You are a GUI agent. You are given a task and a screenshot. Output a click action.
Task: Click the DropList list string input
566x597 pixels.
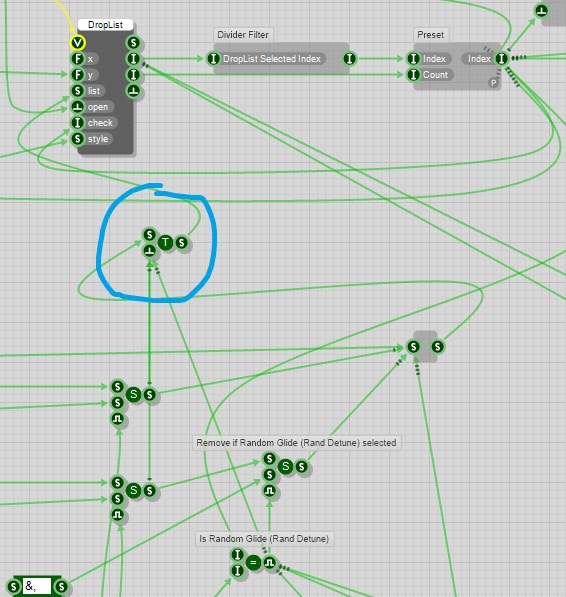click(x=78, y=91)
